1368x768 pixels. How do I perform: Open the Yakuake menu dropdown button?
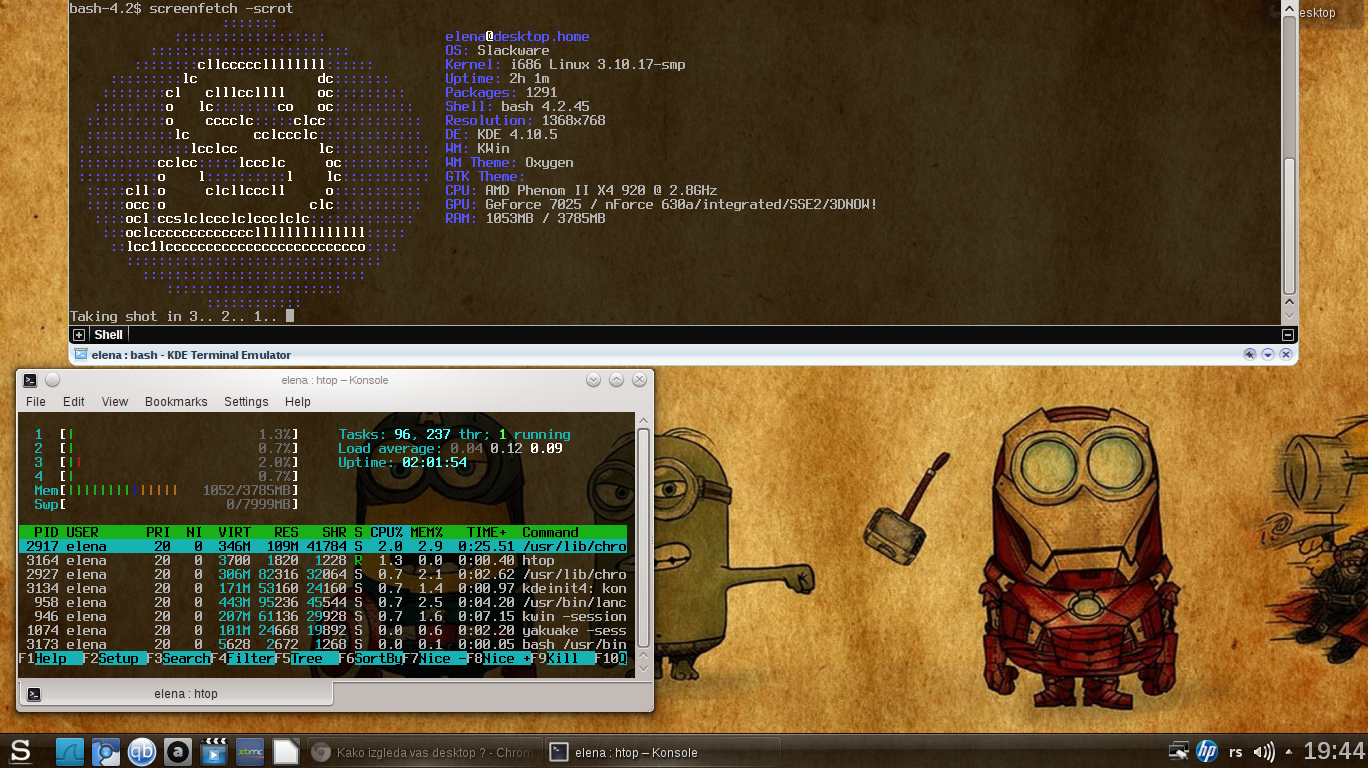point(1268,354)
